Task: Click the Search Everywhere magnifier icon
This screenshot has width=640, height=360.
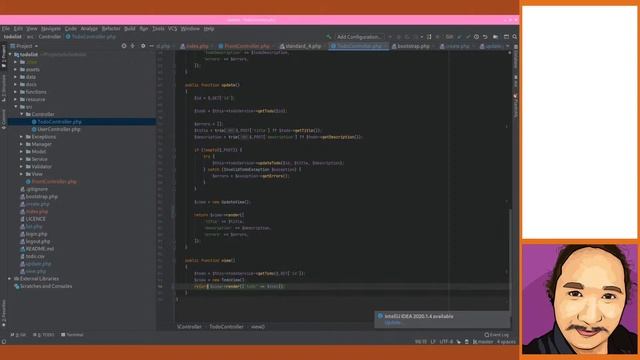Action: pyautogui.click(x=515, y=37)
